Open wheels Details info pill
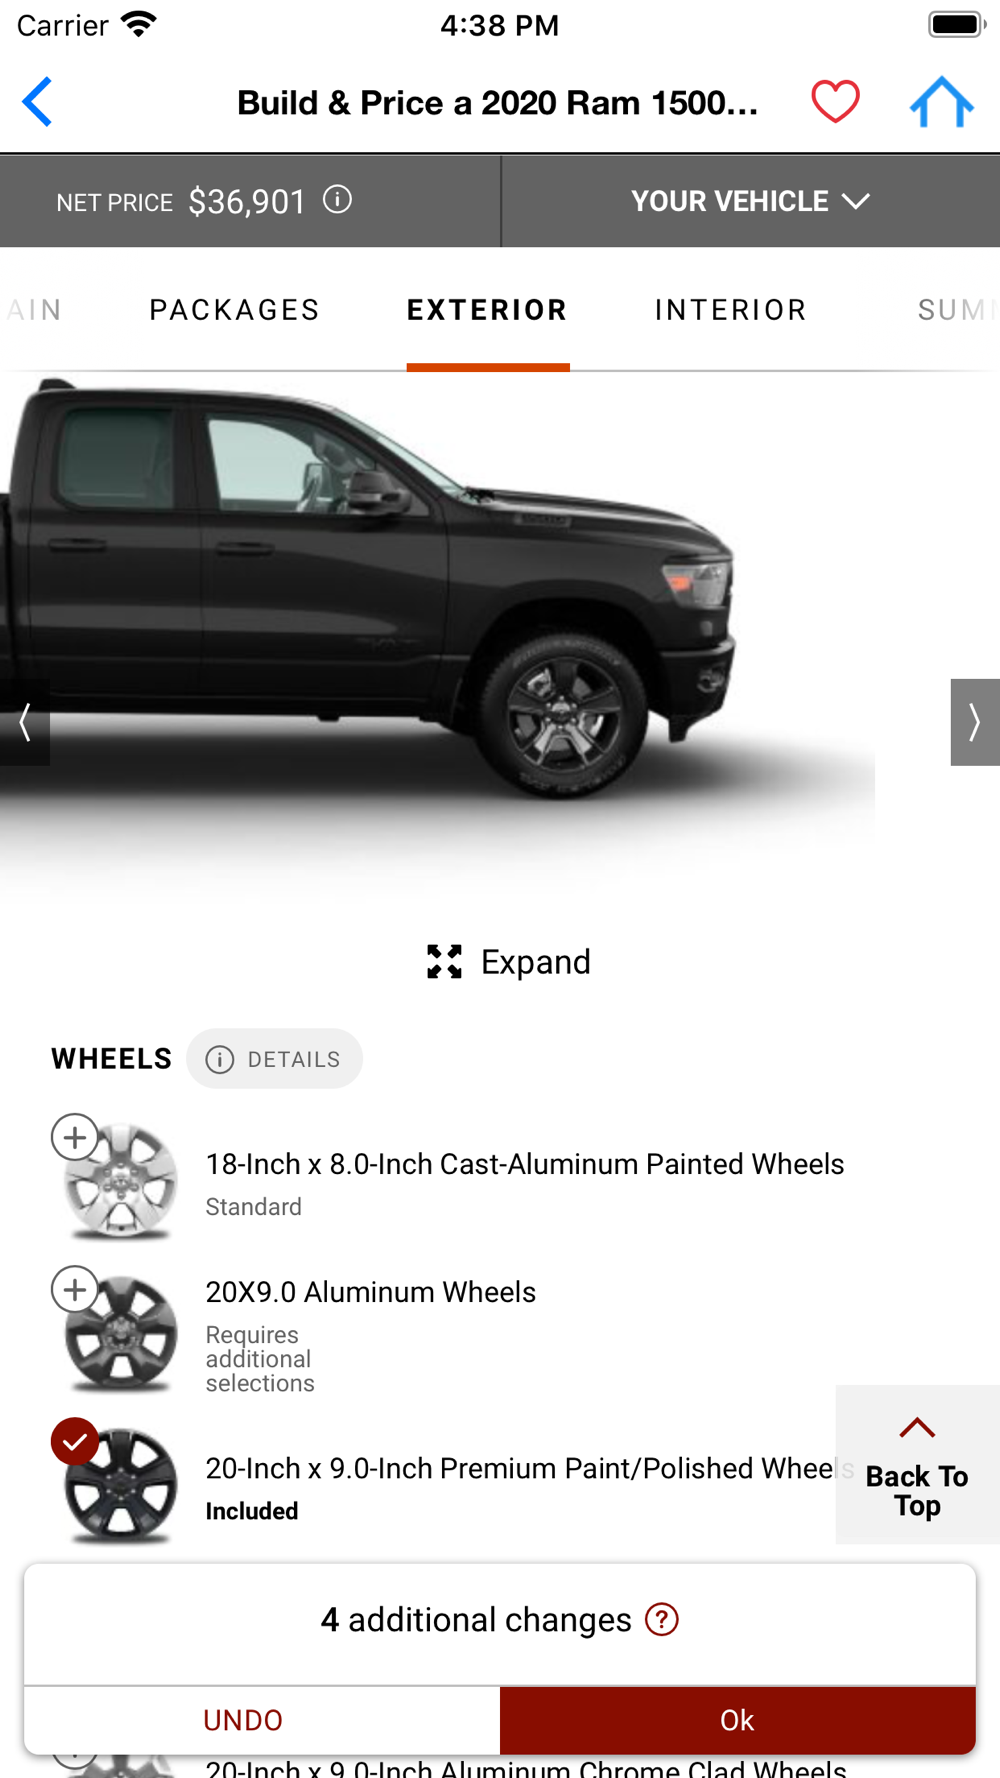1000x1778 pixels. [x=274, y=1059]
